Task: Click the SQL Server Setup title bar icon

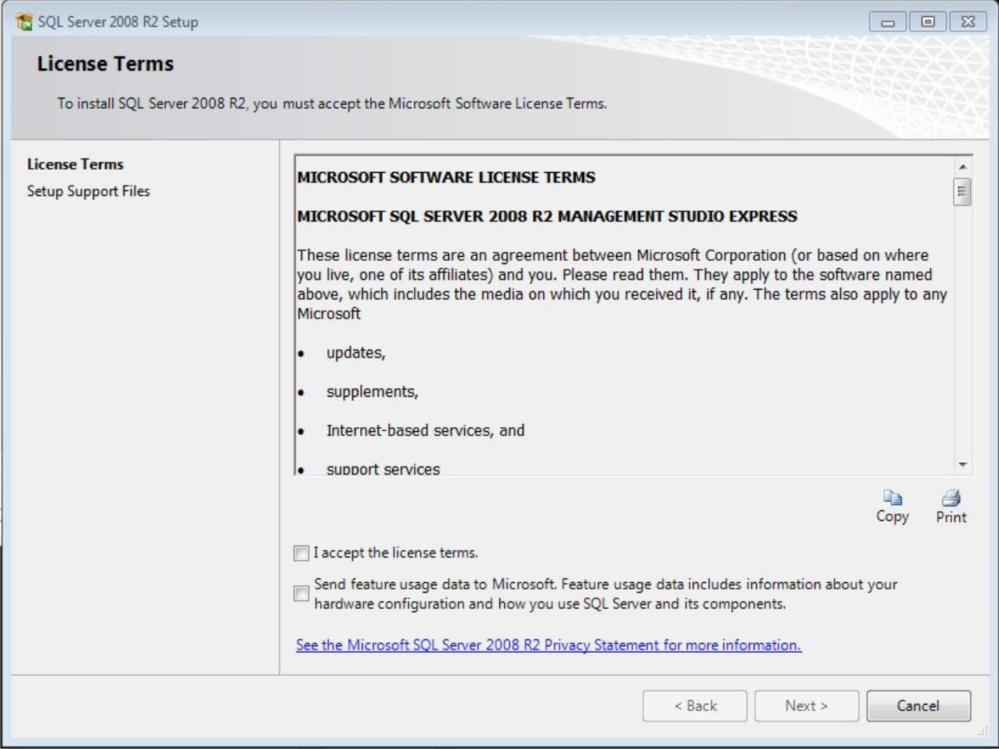Action: tap(24, 21)
